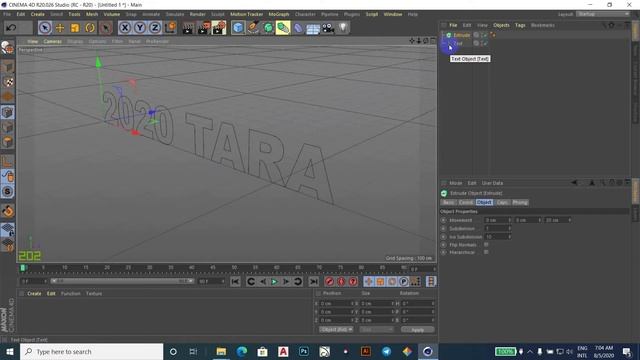This screenshot has width=640, height=360.
Task: Click the Apply button
Action: pos(418,329)
